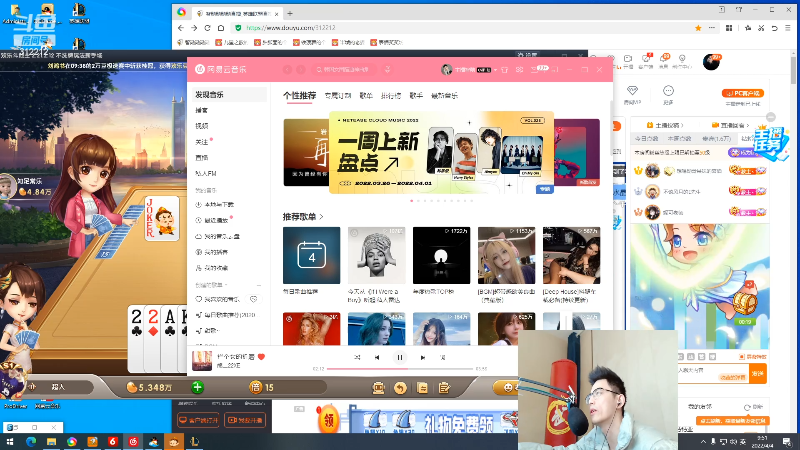The width and height of the screenshot is (800, 450).
Task: Open the messages icon with 99+ badge
Action: pos(536,69)
